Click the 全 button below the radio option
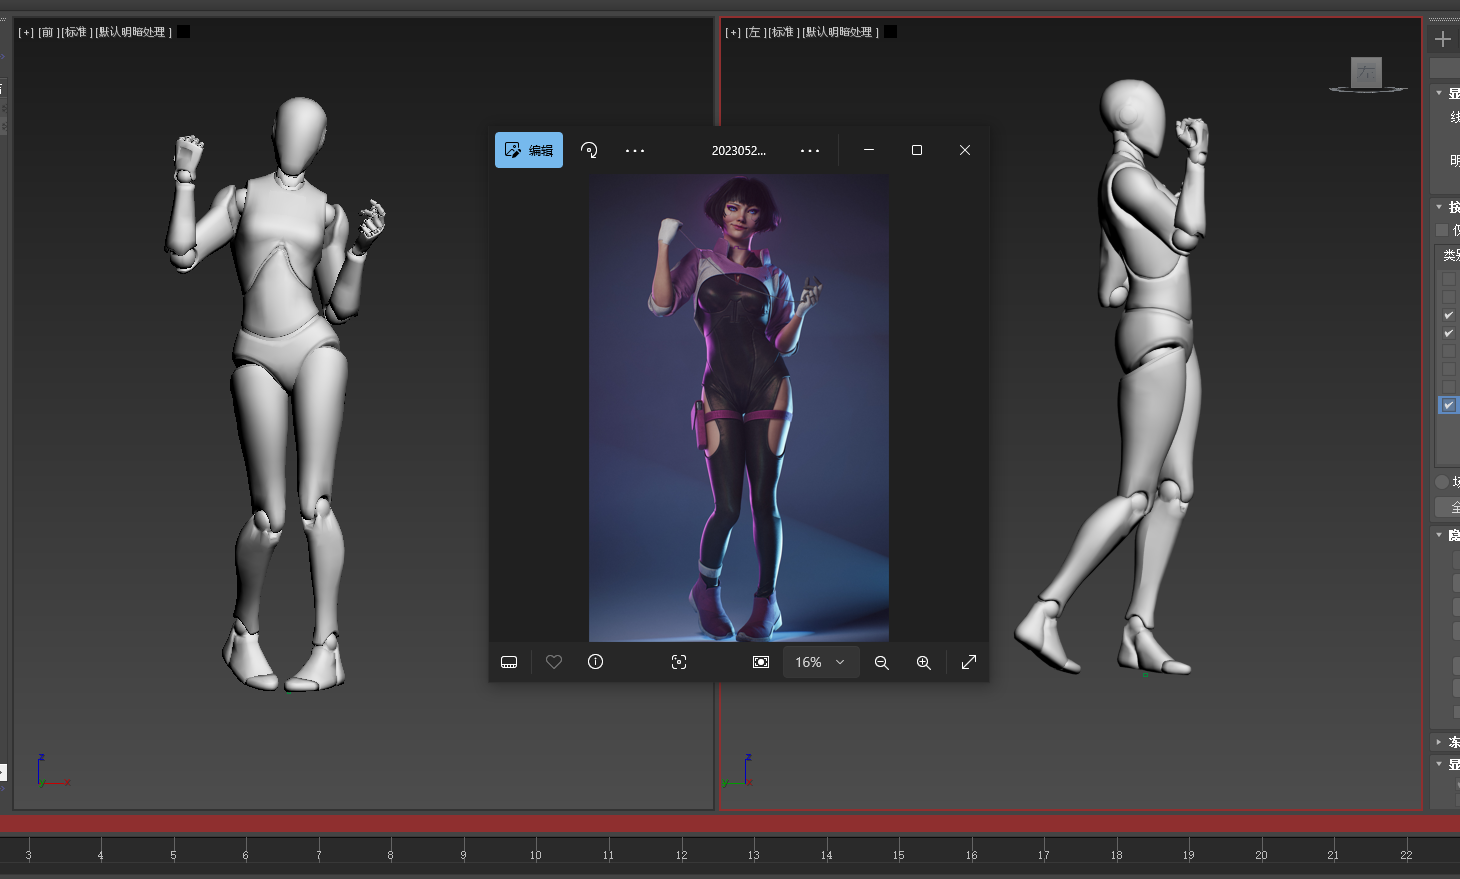This screenshot has height=879, width=1460. 1447,508
